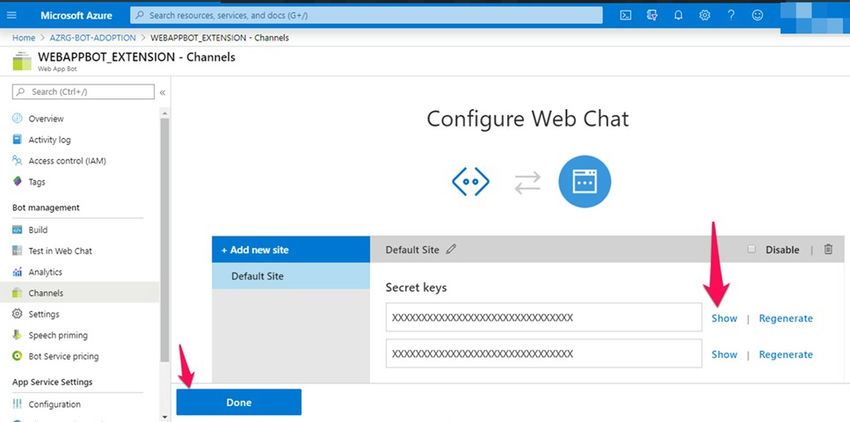Click the help question mark icon
This screenshot has height=422, width=850.
(731, 15)
